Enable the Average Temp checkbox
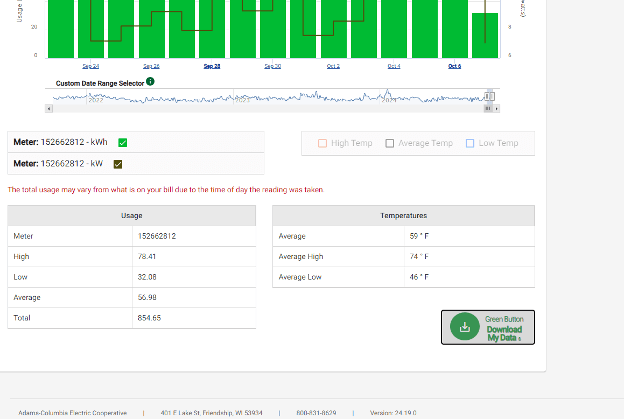Screen dimensions: 624x420 click(390, 143)
